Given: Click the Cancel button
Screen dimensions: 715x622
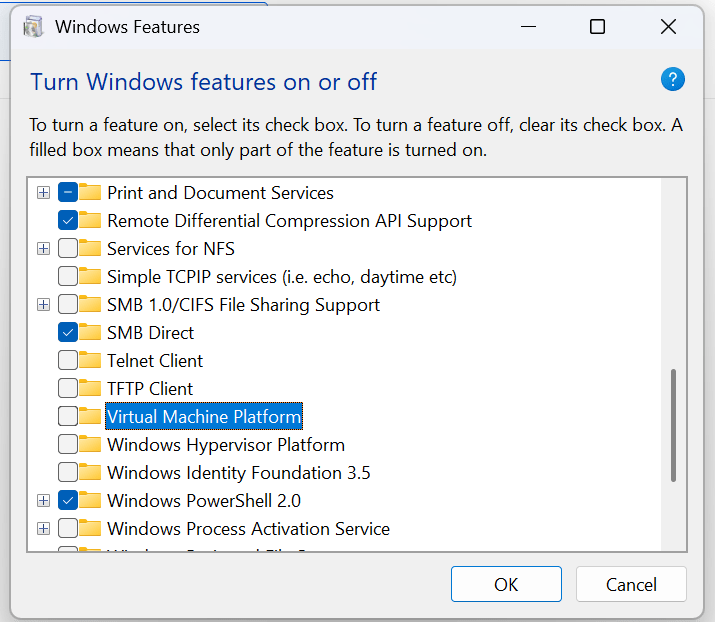Looking at the screenshot, I should click(x=631, y=584).
